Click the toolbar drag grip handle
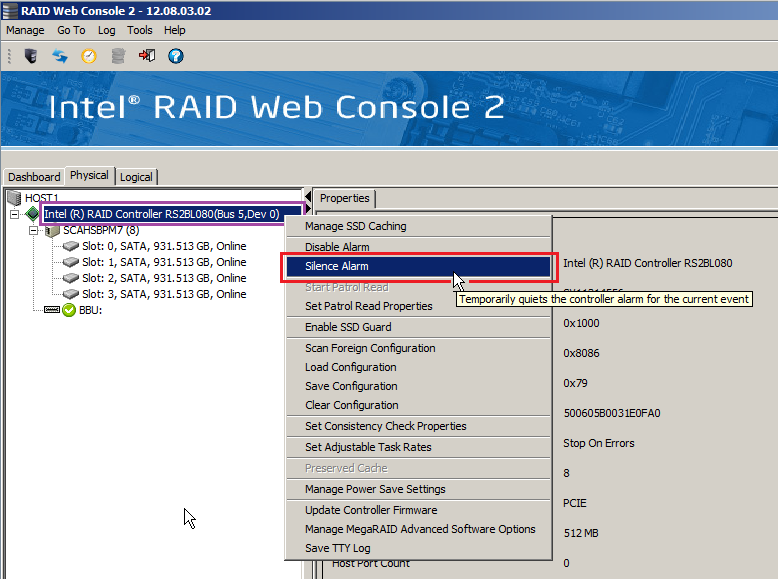Image resolution: width=778 pixels, height=579 pixels. point(9,56)
